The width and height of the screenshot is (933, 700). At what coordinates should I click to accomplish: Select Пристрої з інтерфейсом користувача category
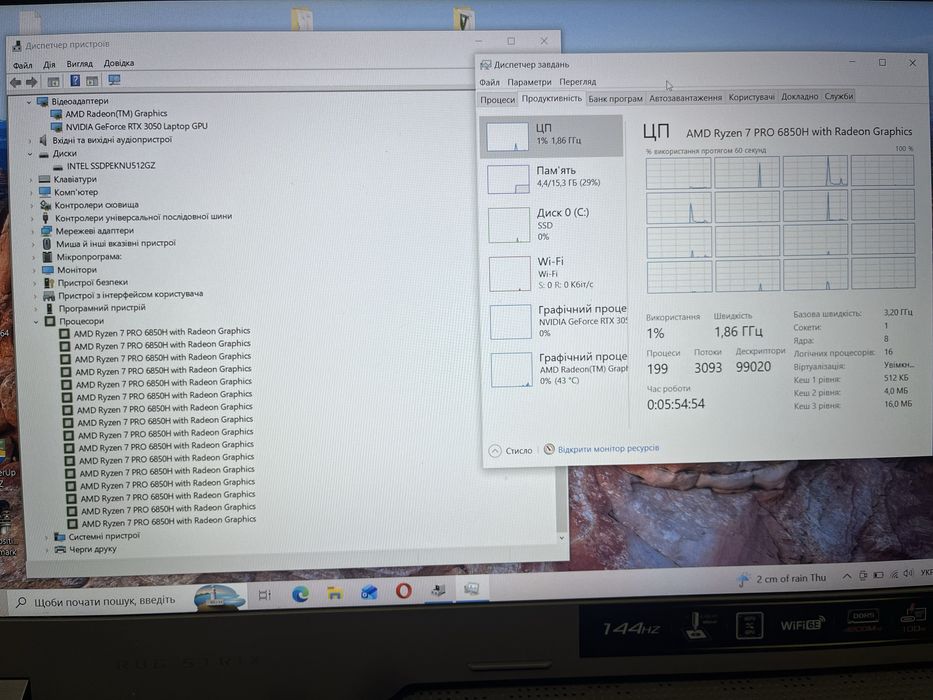(131, 295)
